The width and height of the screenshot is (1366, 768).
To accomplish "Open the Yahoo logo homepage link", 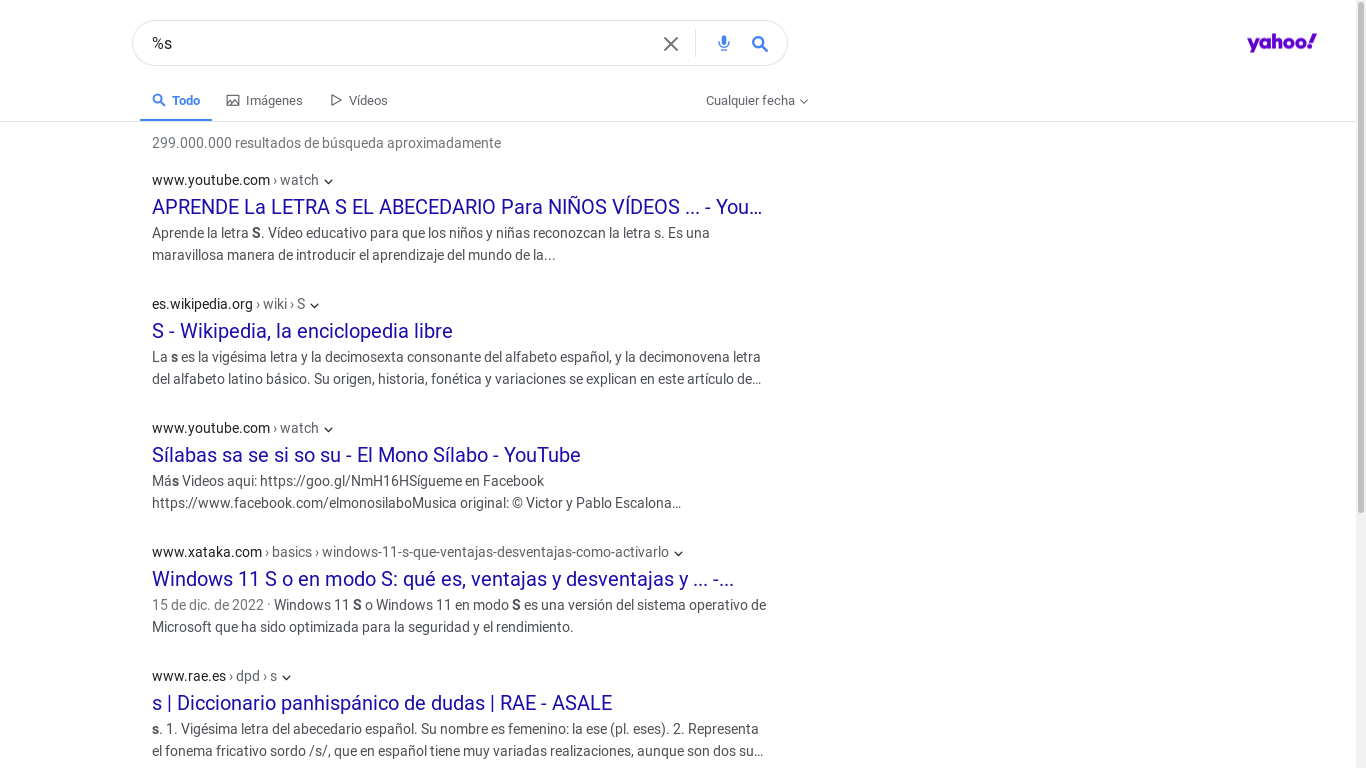I will coord(1281,42).
